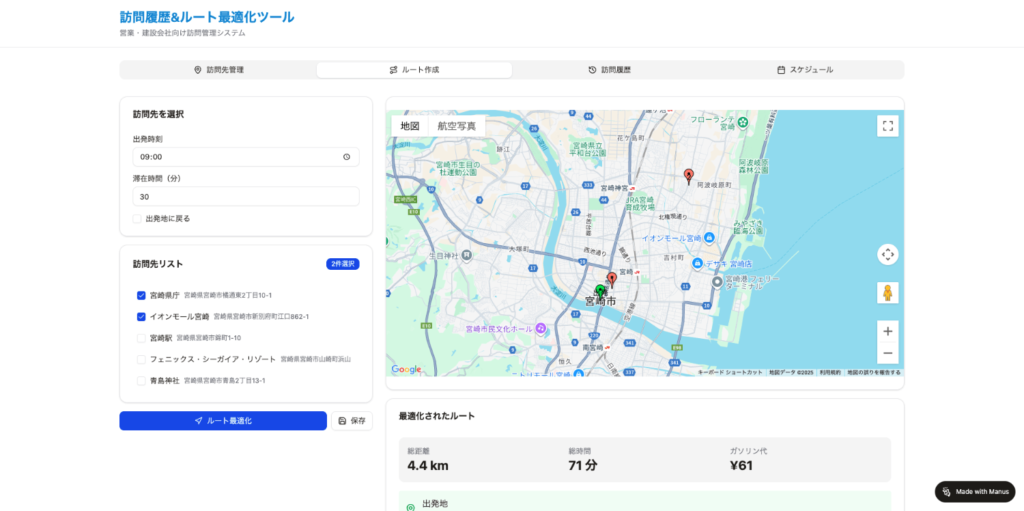Open the 訪問履歴 tab
The width and height of the screenshot is (1024, 511).
[x=609, y=70]
